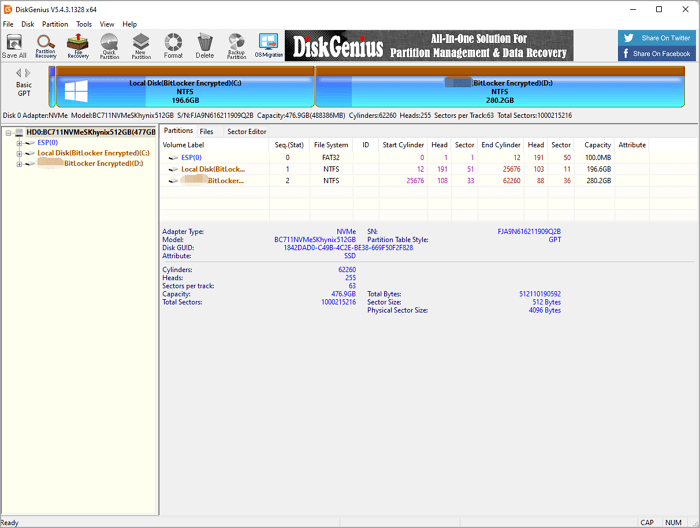
Task: Expand the ESP(0) tree node
Action: (x=19, y=143)
